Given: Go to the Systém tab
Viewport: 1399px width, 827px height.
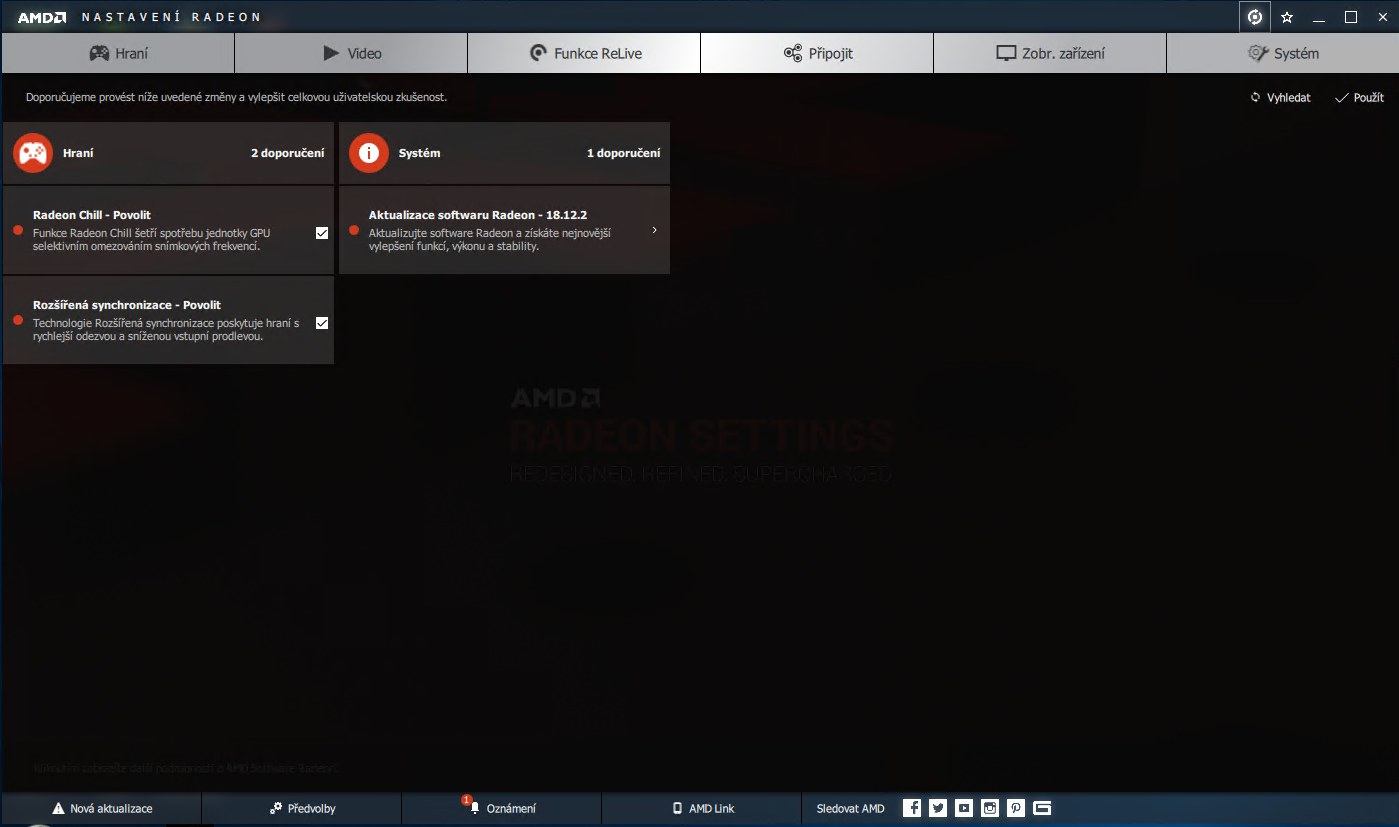Looking at the screenshot, I should click(1283, 53).
